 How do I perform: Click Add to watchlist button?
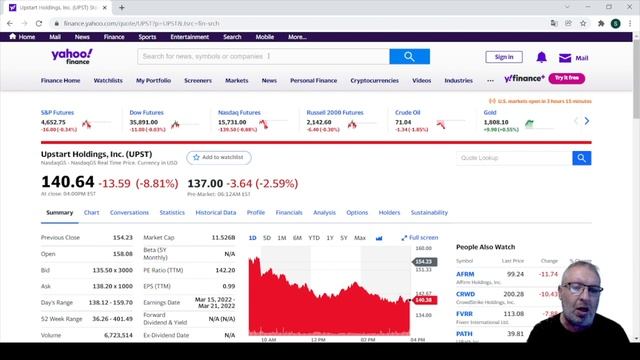coord(219,158)
